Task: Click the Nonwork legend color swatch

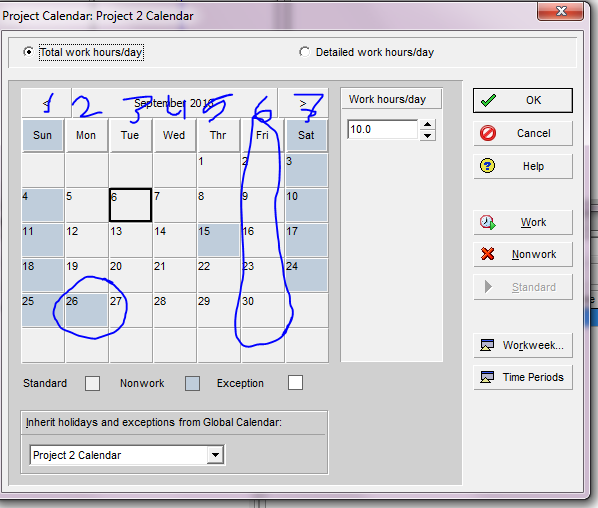Action: click(192, 383)
